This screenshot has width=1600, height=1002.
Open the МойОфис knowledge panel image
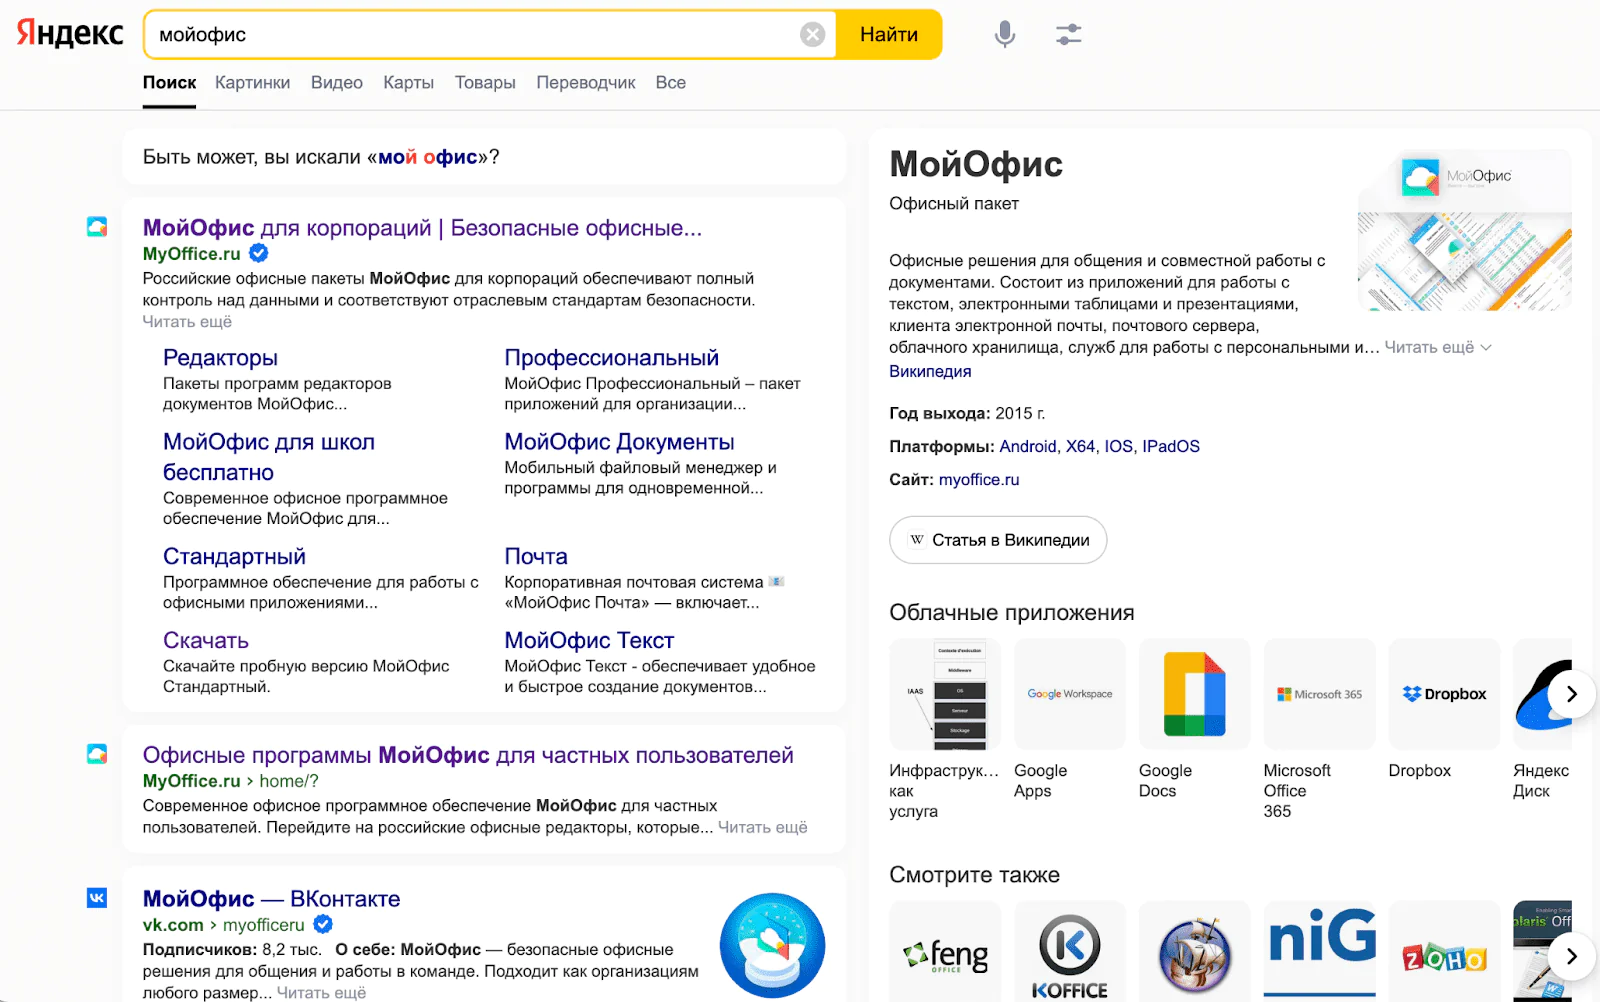(1464, 229)
